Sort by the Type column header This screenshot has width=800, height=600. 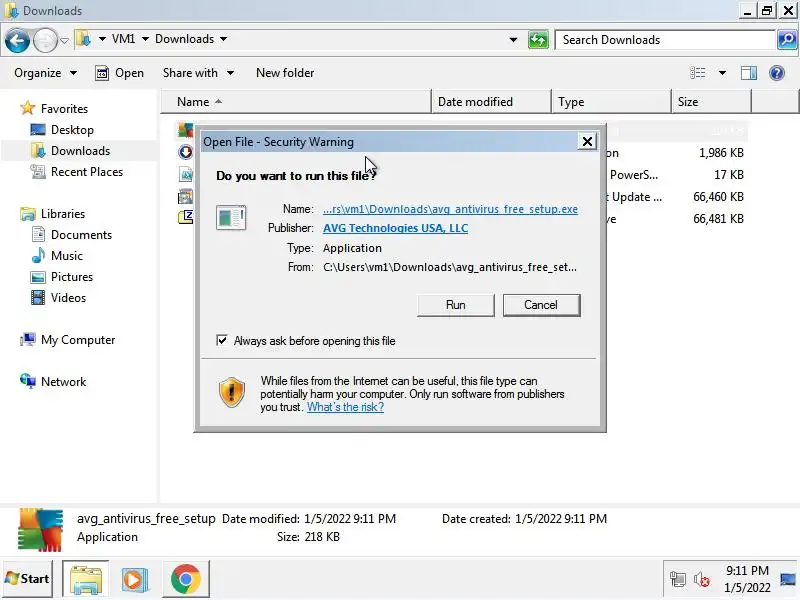pyautogui.click(x=611, y=102)
